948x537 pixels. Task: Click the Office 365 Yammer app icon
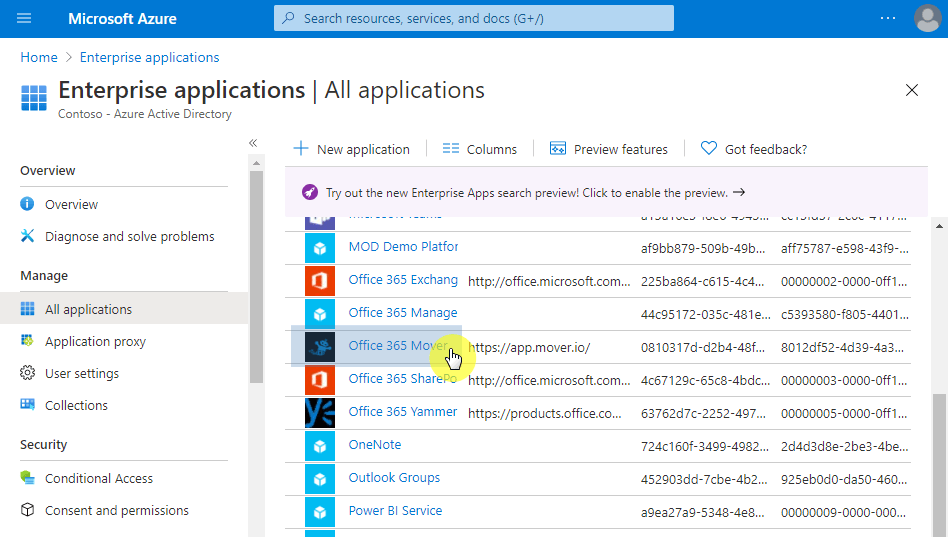(320, 413)
